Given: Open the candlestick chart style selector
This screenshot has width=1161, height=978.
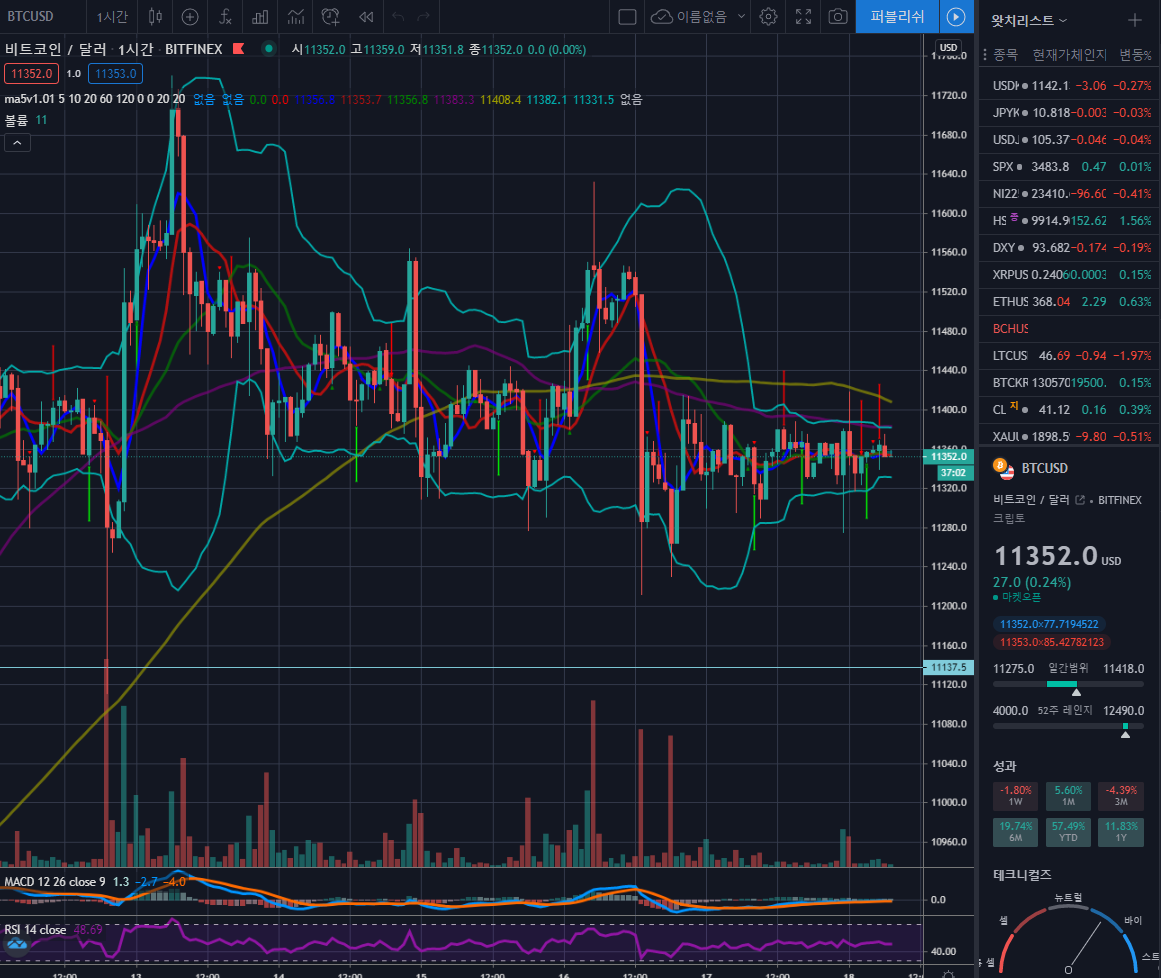Looking at the screenshot, I should [155, 16].
